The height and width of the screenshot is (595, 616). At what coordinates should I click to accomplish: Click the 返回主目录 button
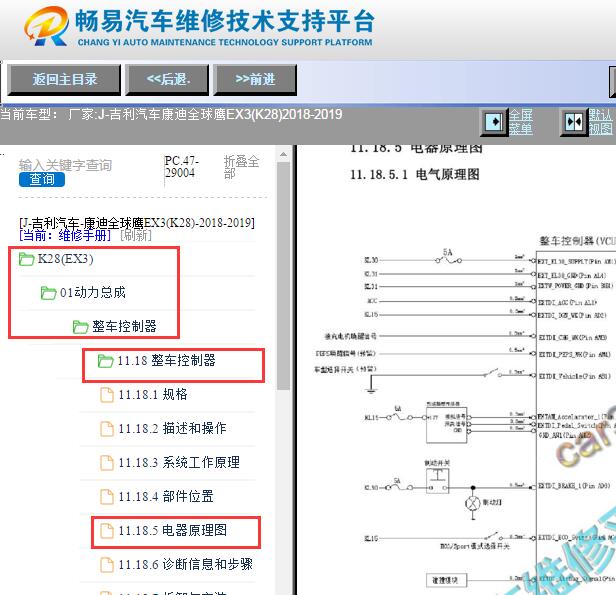pyautogui.click(x=64, y=80)
